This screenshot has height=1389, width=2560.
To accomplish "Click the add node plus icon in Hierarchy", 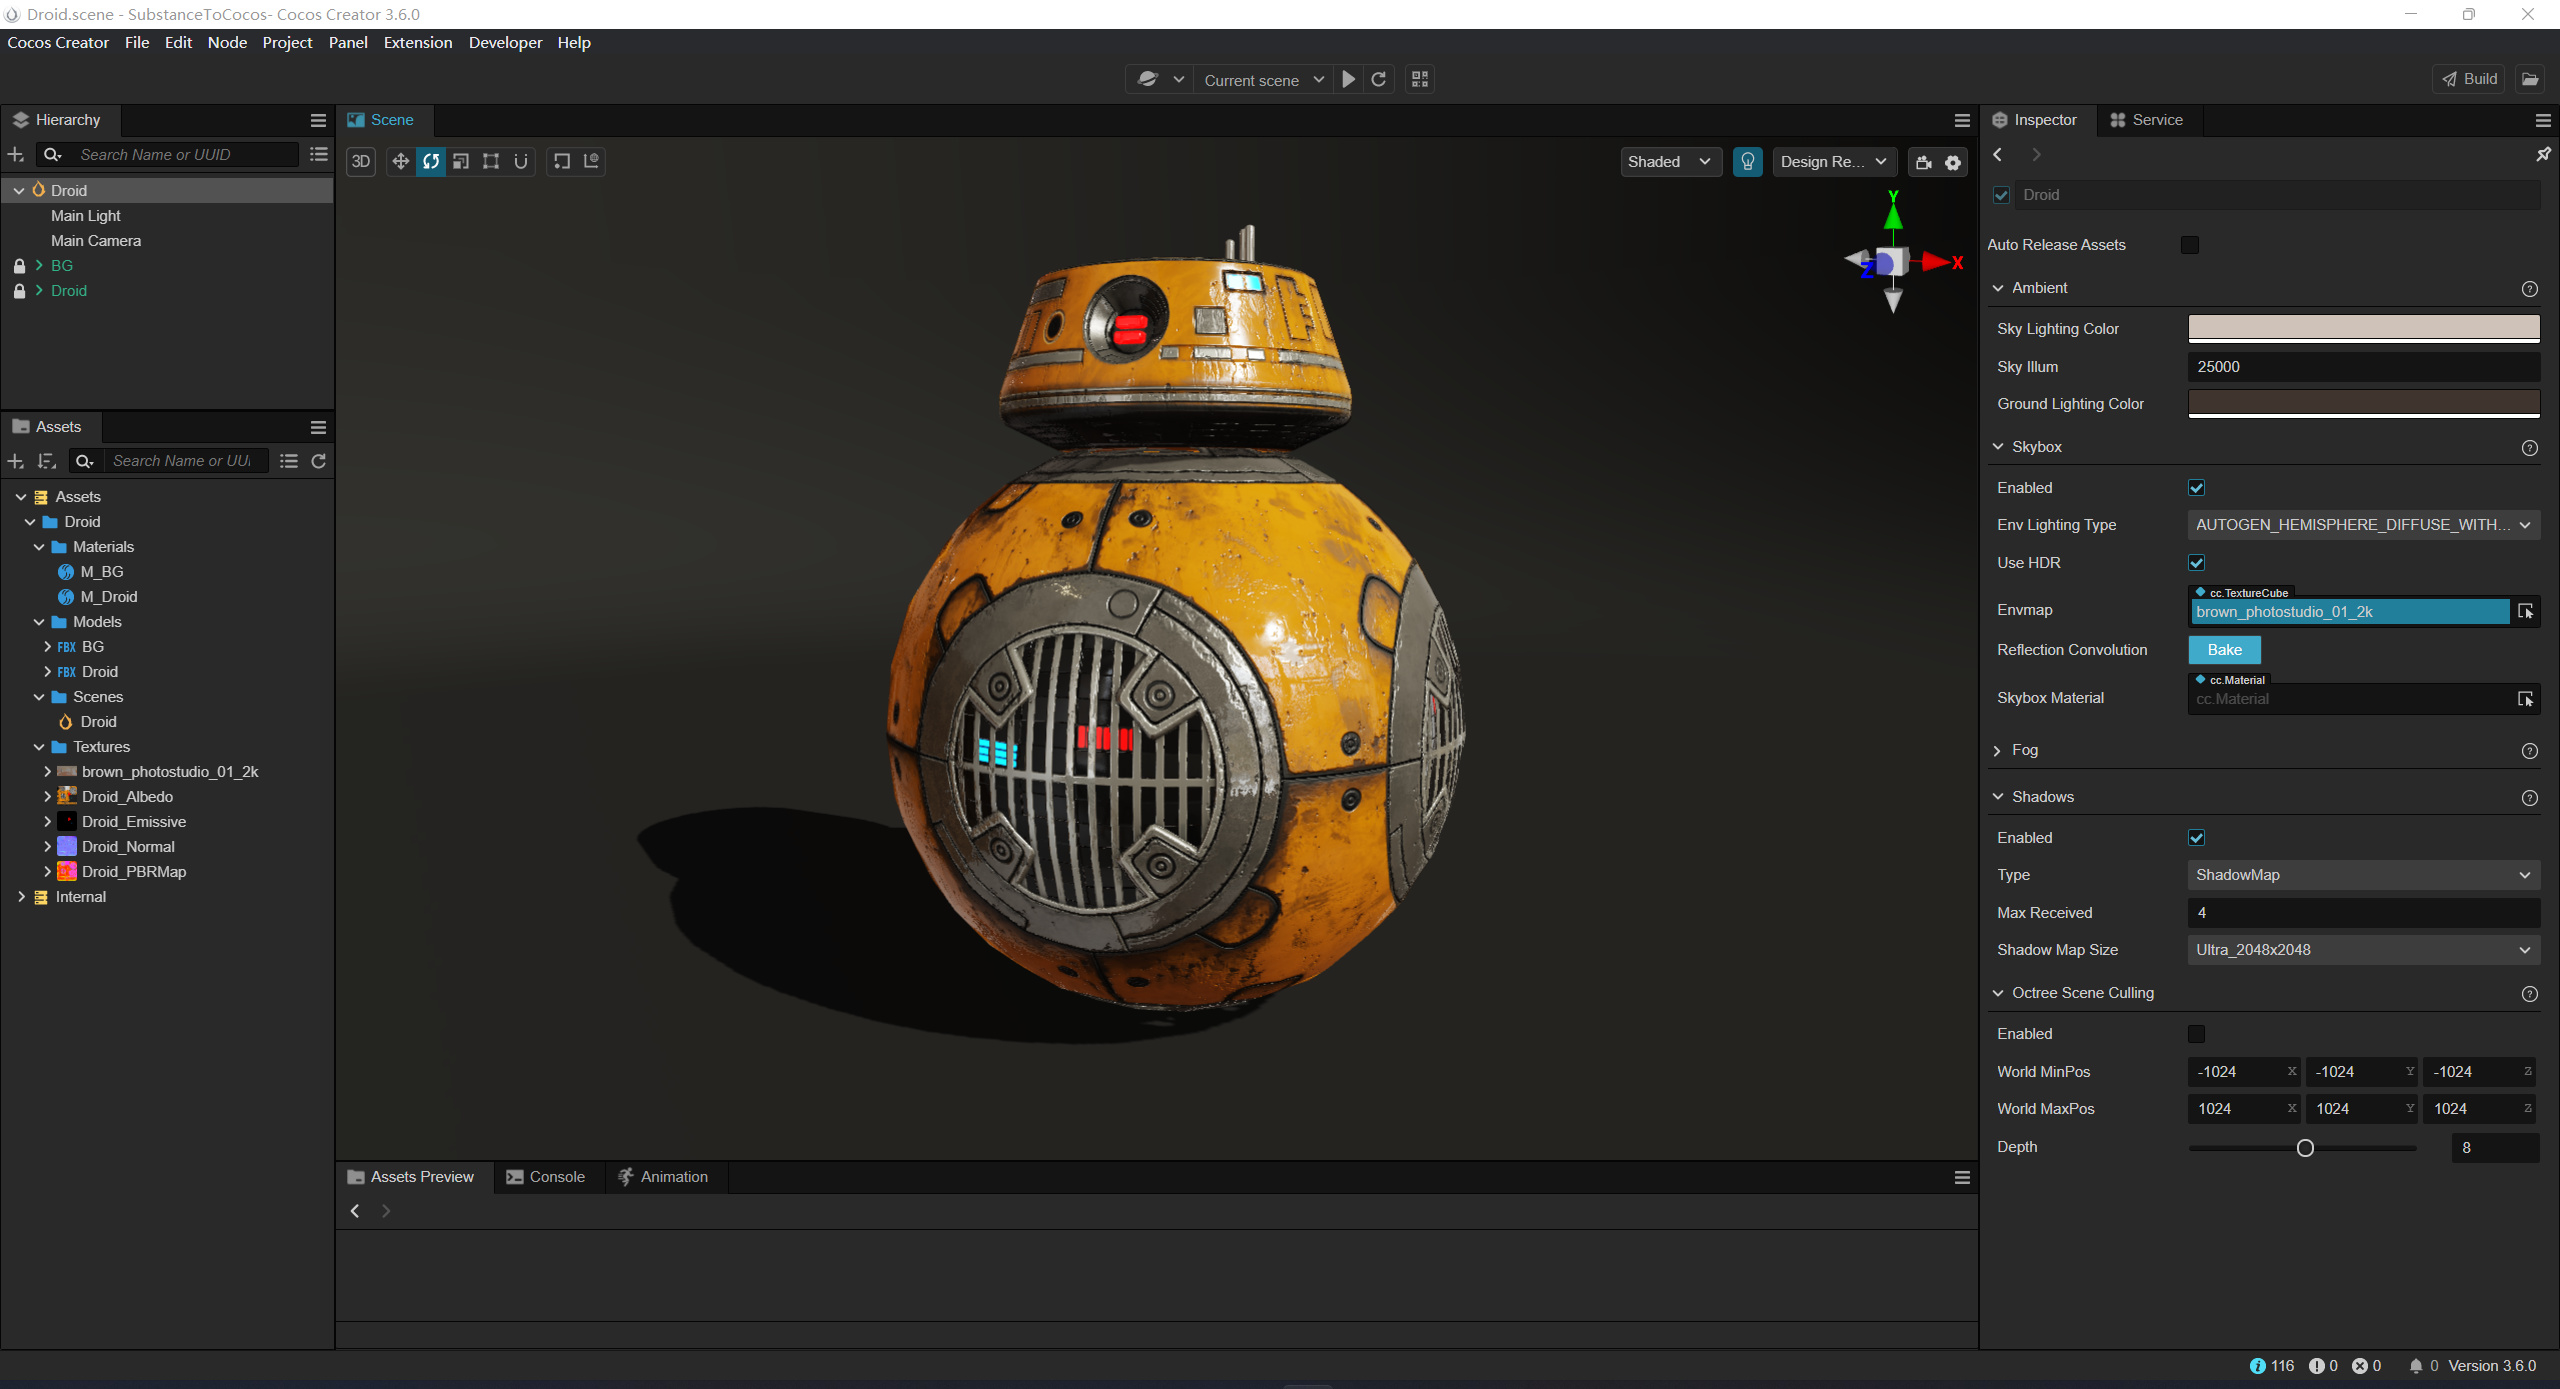I will click(16, 154).
